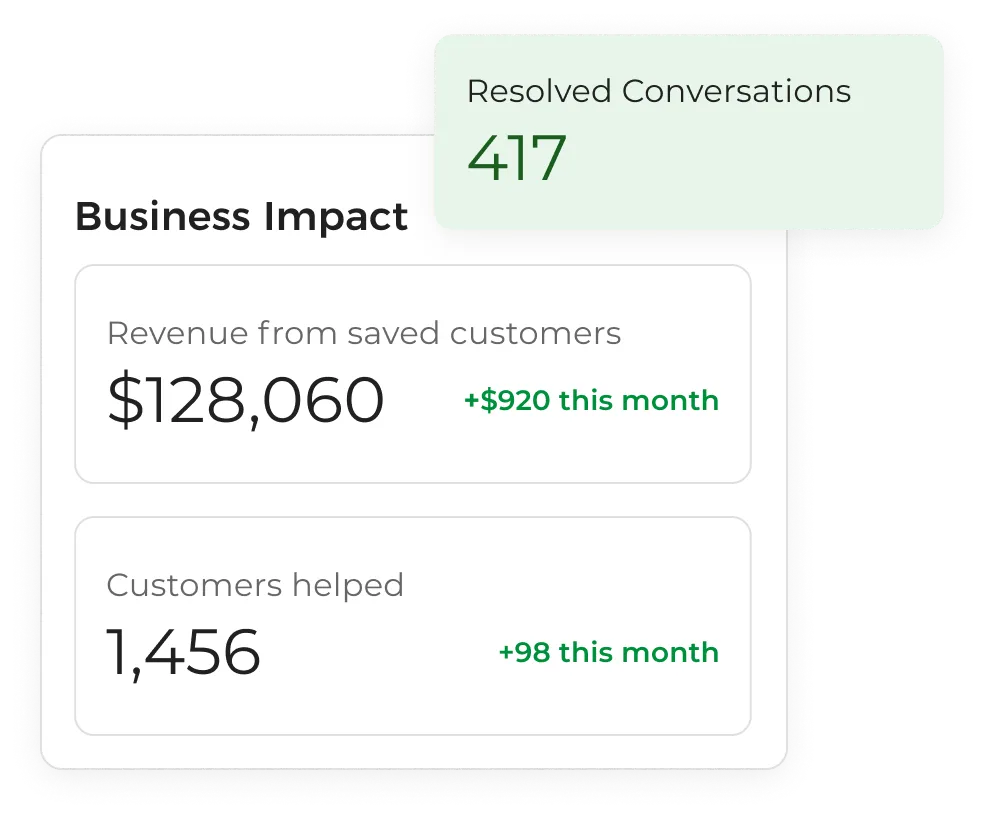Click the Customers helped label
The width and height of the screenshot is (986, 818).
click(254, 585)
